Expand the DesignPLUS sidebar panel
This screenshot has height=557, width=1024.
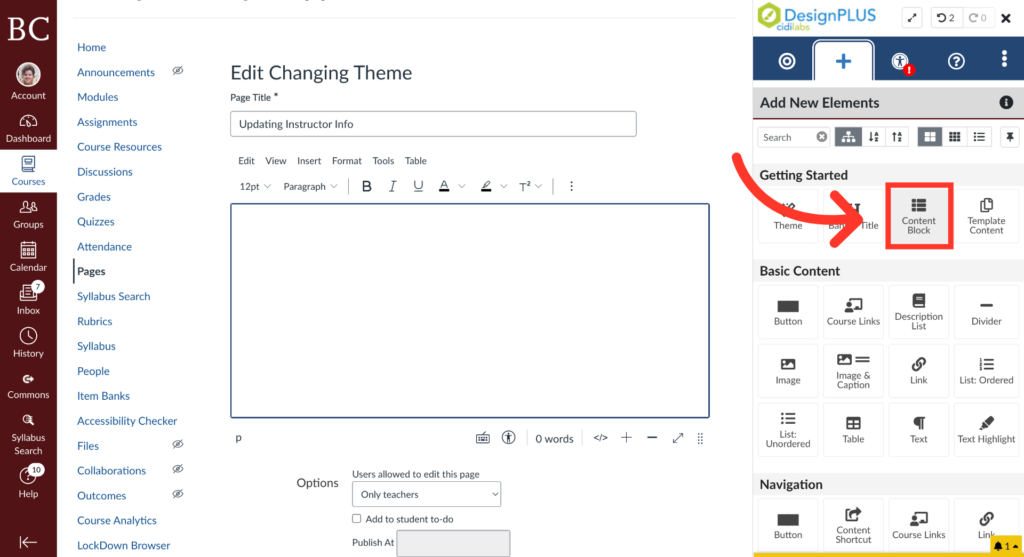912,18
